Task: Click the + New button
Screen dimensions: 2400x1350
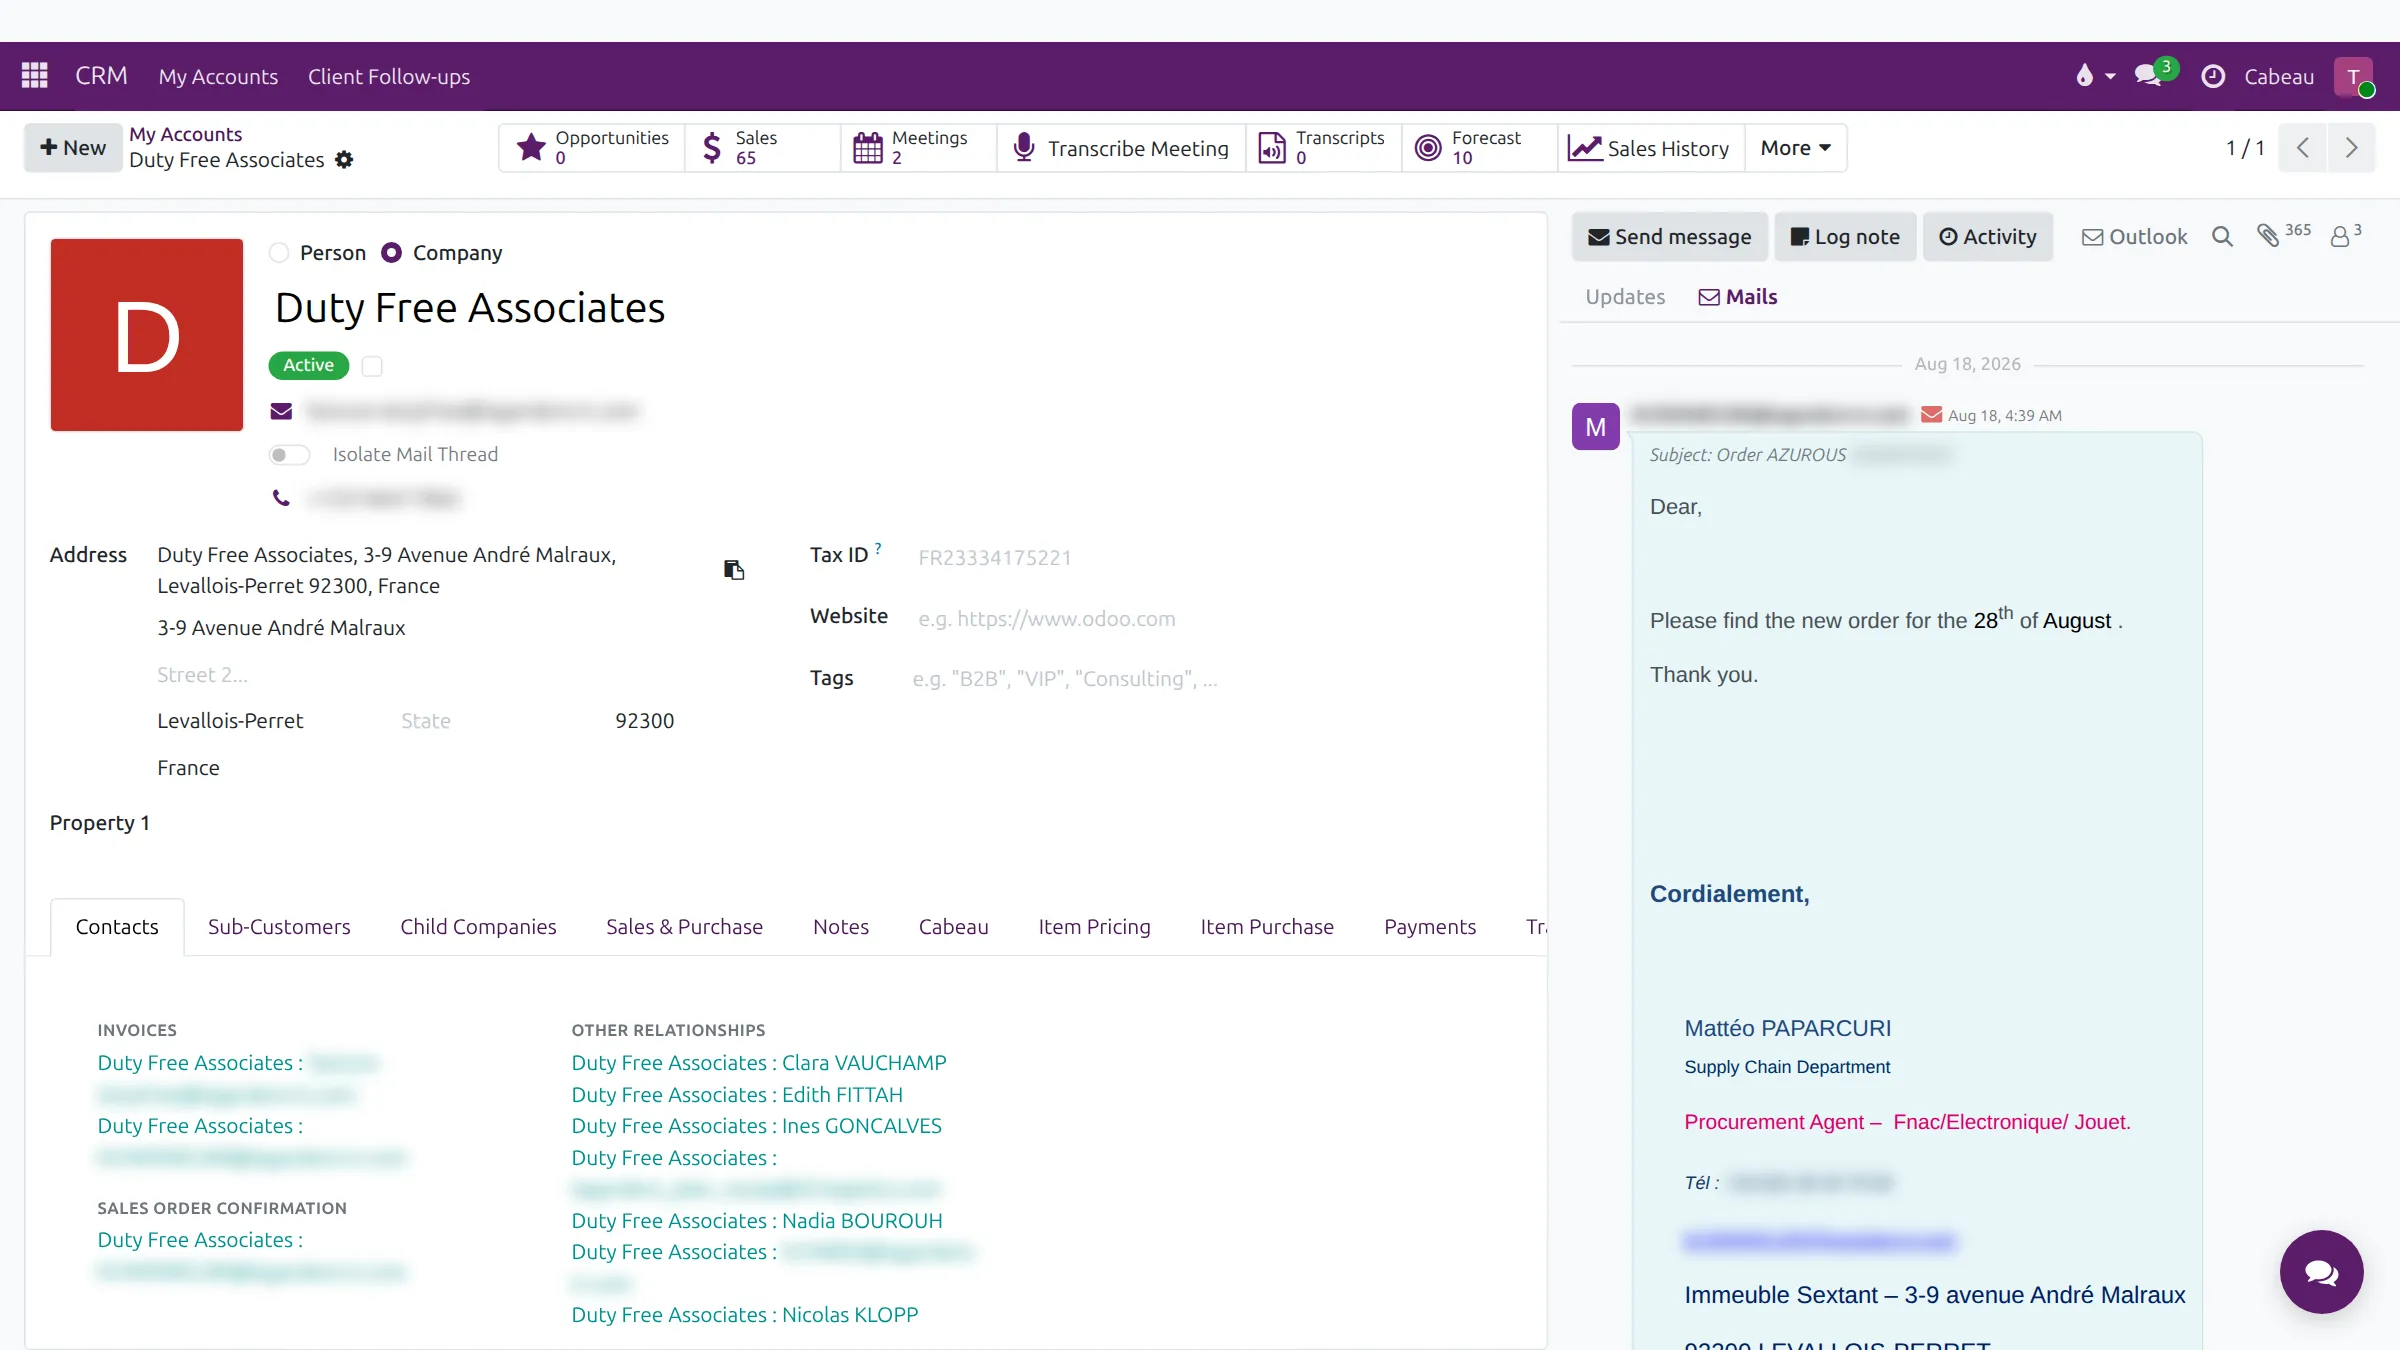Action: click(73, 148)
